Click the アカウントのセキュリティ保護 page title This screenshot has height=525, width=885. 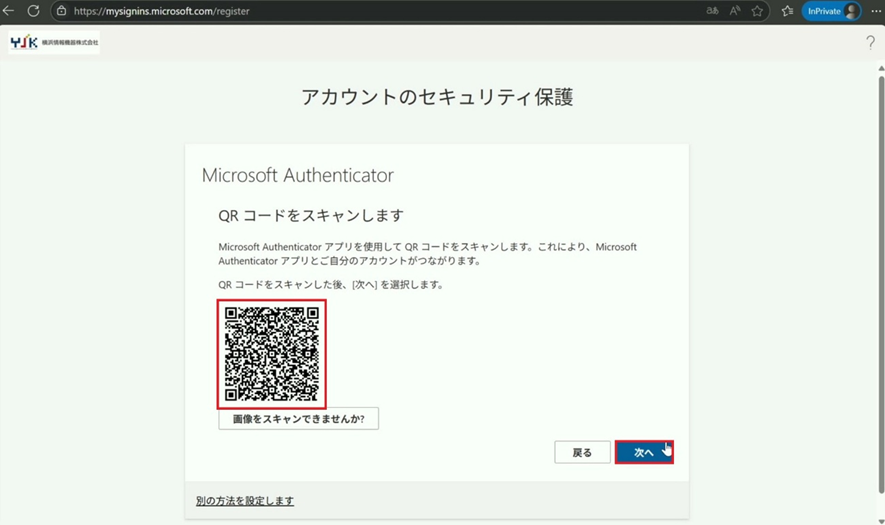click(x=437, y=97)
